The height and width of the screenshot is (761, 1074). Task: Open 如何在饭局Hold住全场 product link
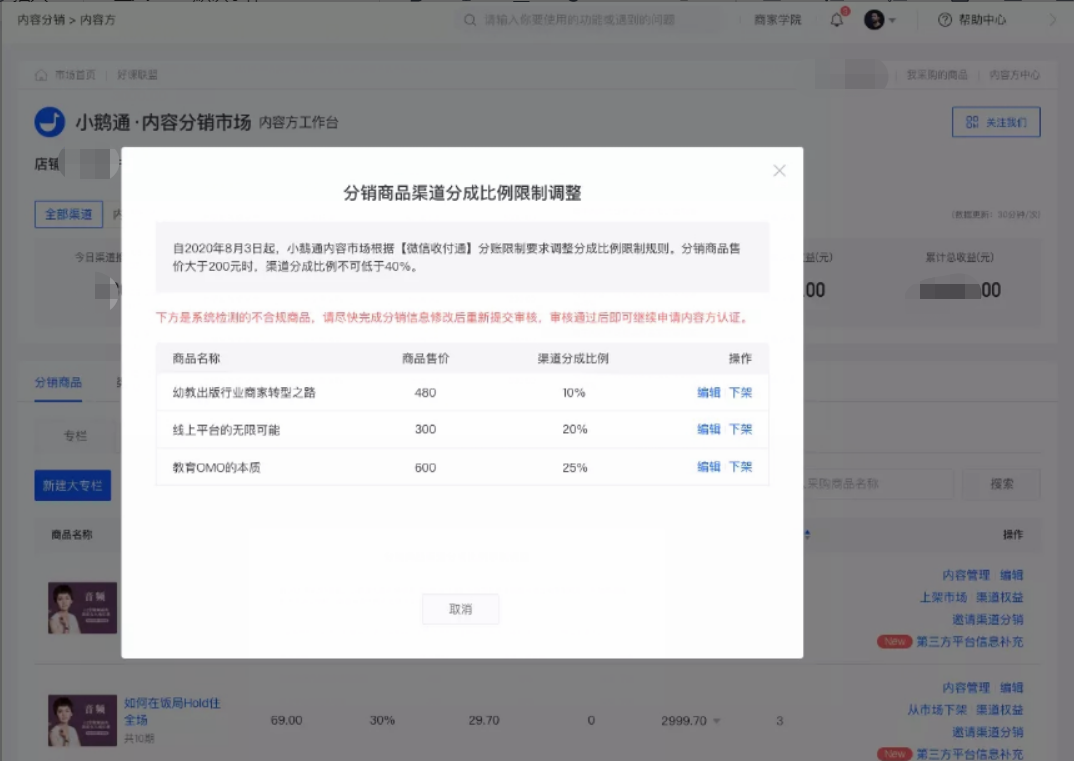point(172,711)
